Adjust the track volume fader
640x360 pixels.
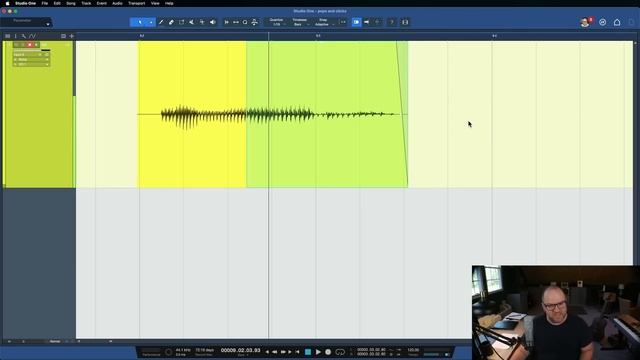(x=31, y=50)
